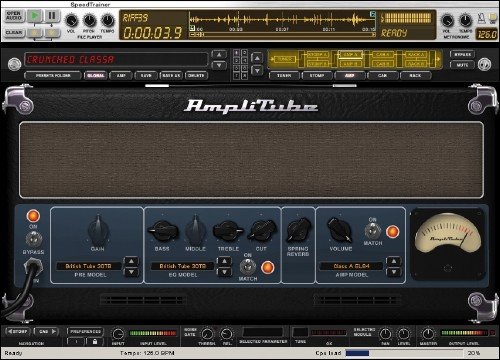Viewport: 500px width, 360px height.
Task: Click the up arrow beside the number grid
Action: tap(257, 58)
